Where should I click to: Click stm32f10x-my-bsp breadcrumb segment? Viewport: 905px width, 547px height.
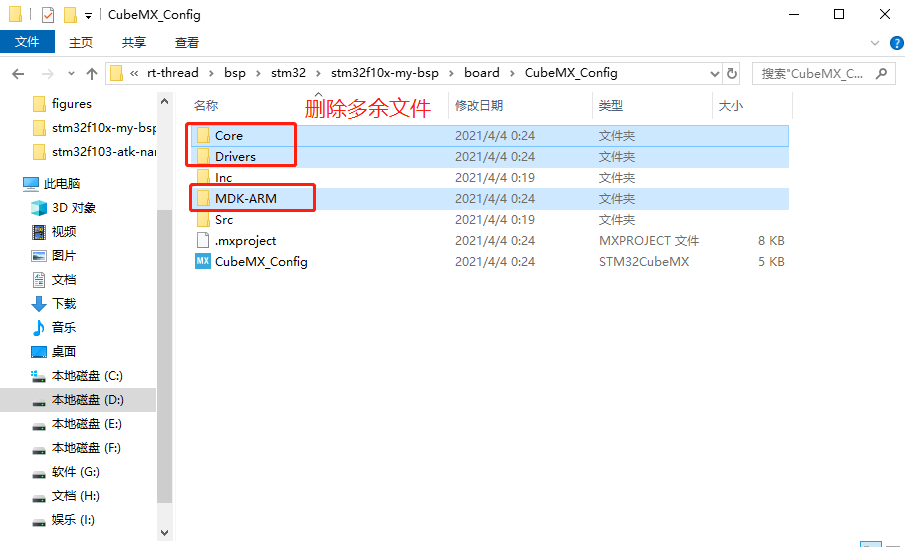click(385, 73)
